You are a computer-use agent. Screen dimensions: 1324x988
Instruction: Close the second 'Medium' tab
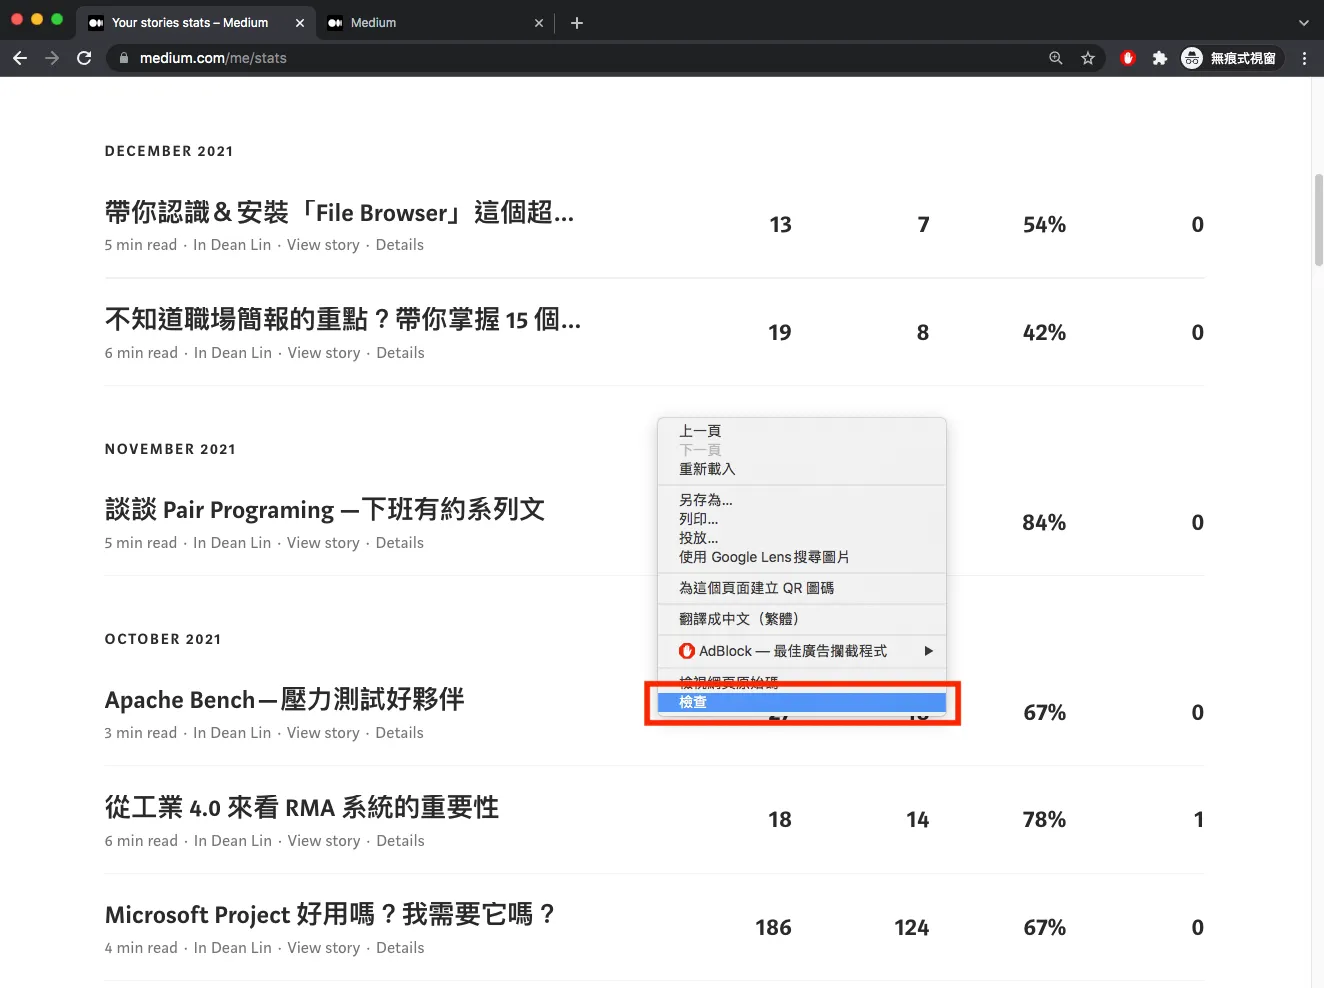(x=539, y=23)
